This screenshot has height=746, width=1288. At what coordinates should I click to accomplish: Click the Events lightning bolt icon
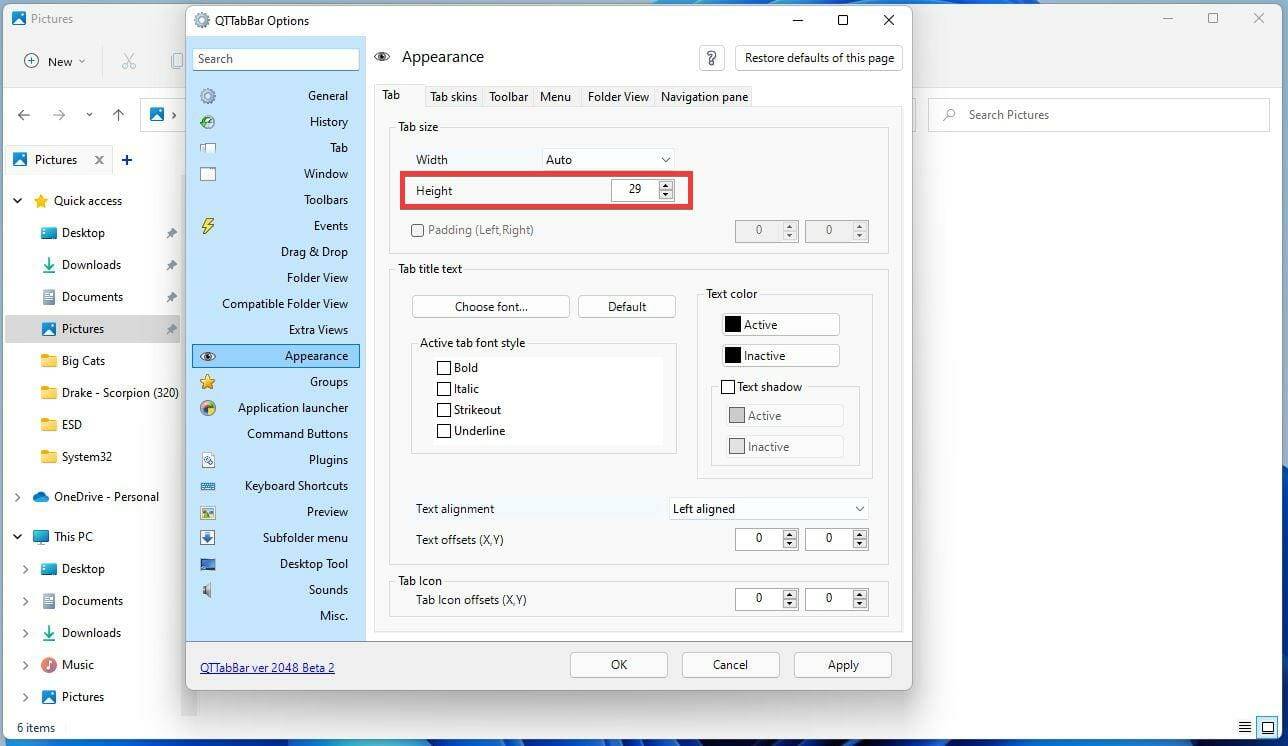208,225
